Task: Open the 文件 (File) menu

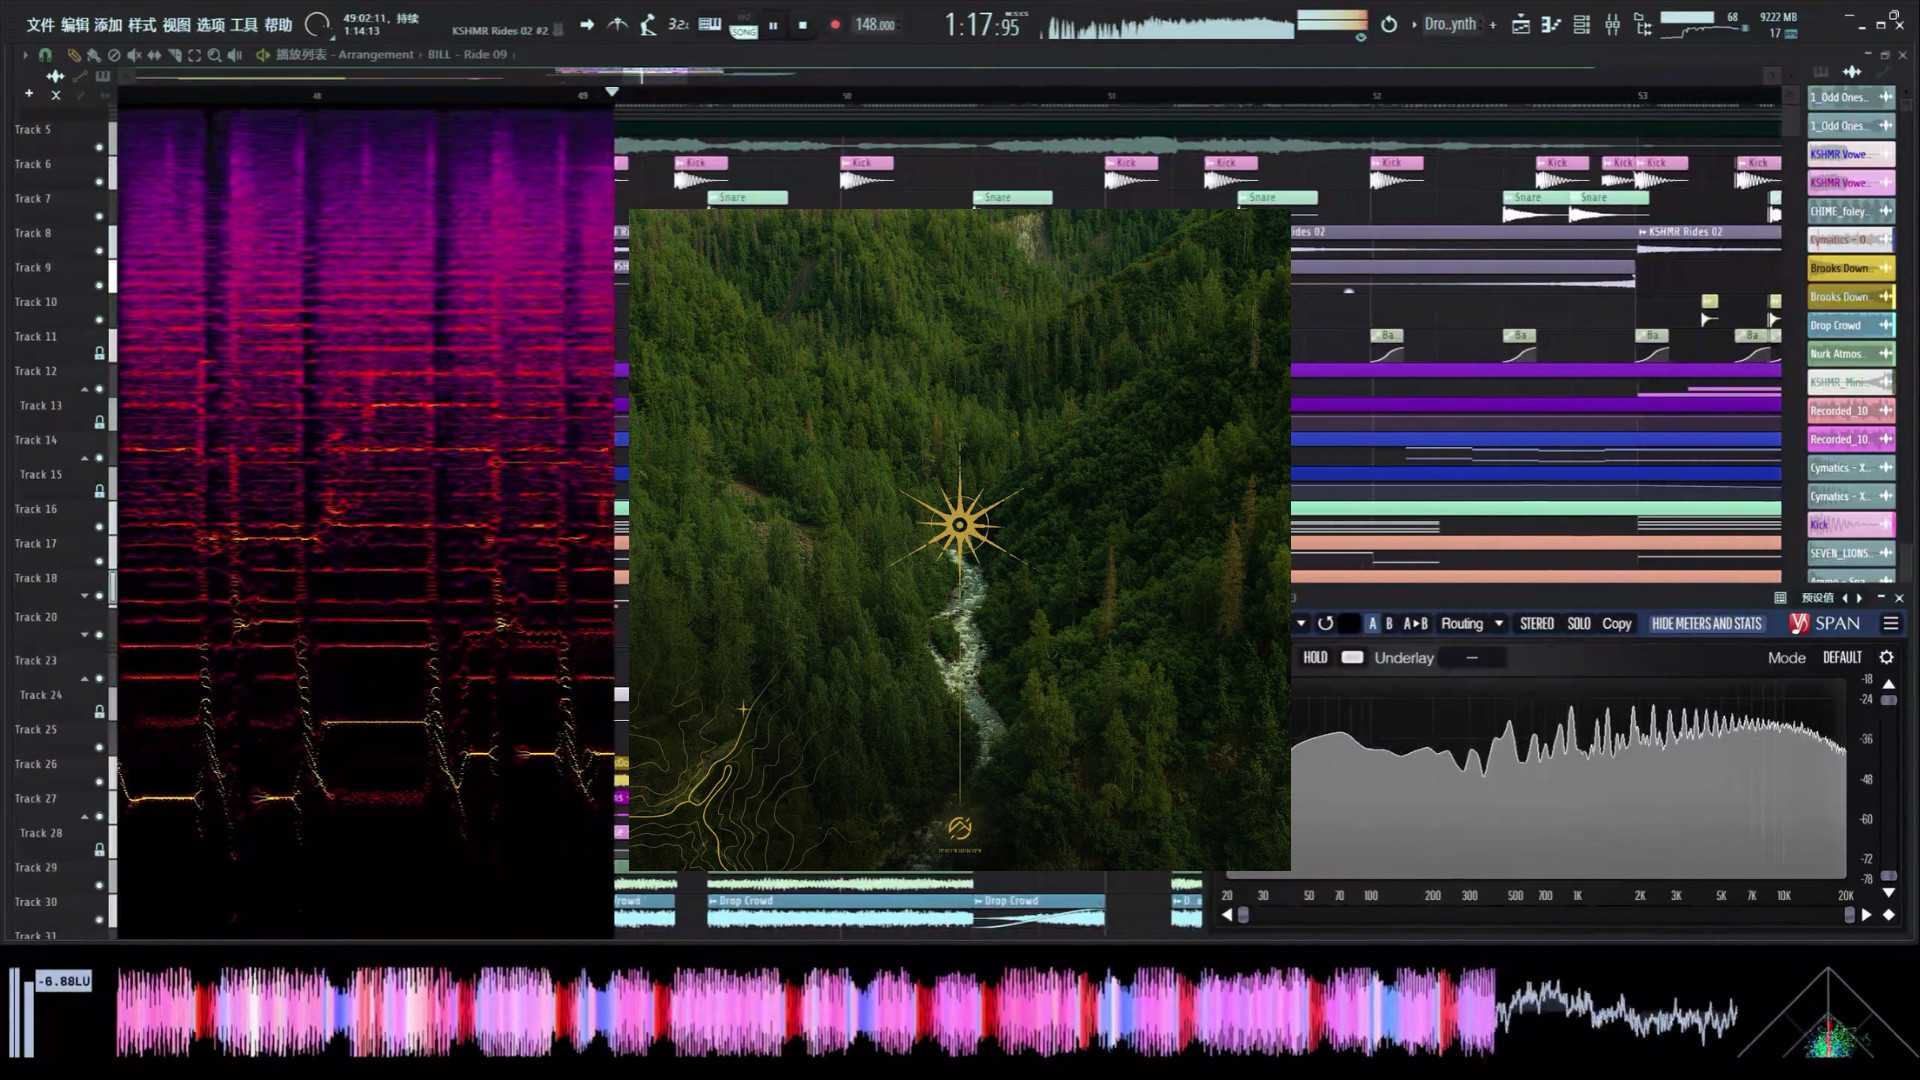Action: (40, 25)
